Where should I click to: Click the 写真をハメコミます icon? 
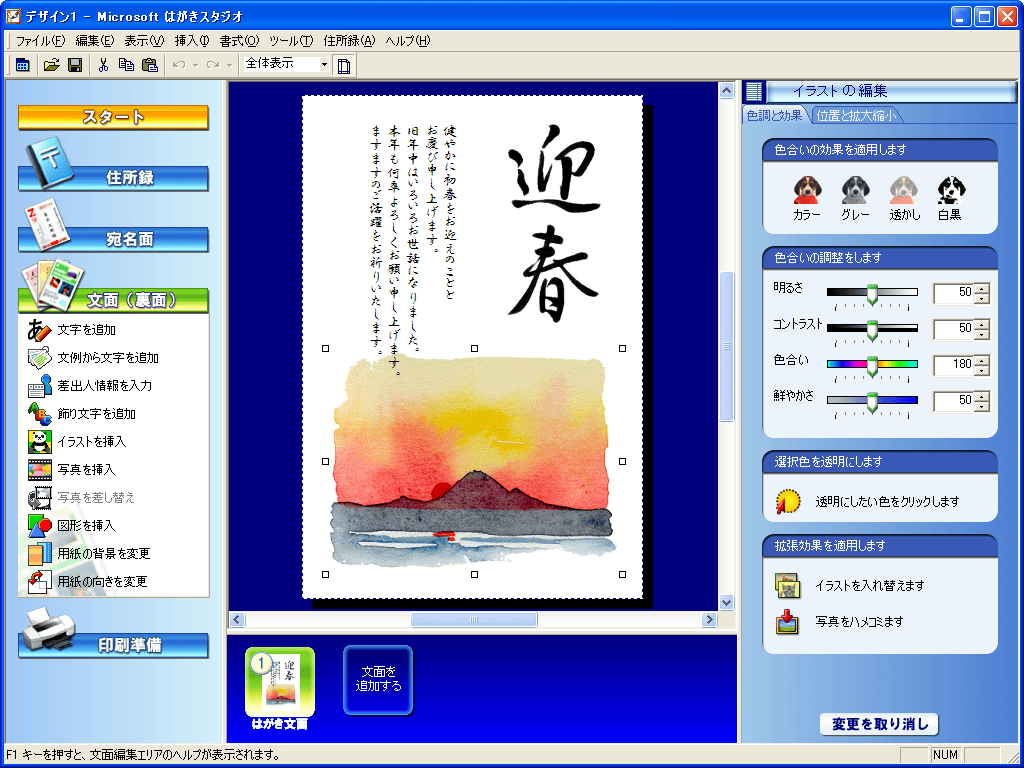click(788, 622)
